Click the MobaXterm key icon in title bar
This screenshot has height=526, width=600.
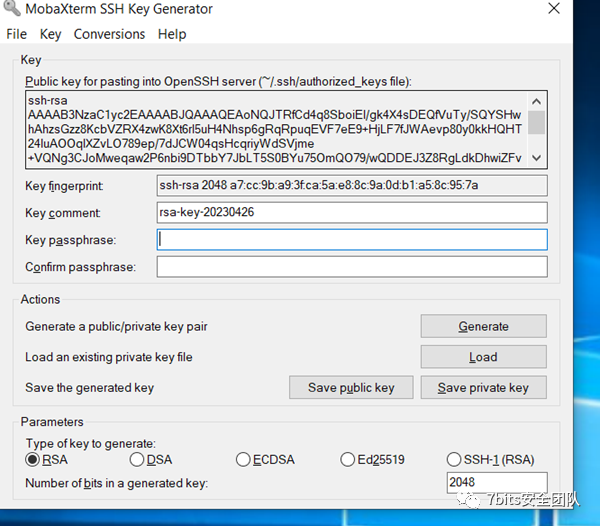[11, 8]
